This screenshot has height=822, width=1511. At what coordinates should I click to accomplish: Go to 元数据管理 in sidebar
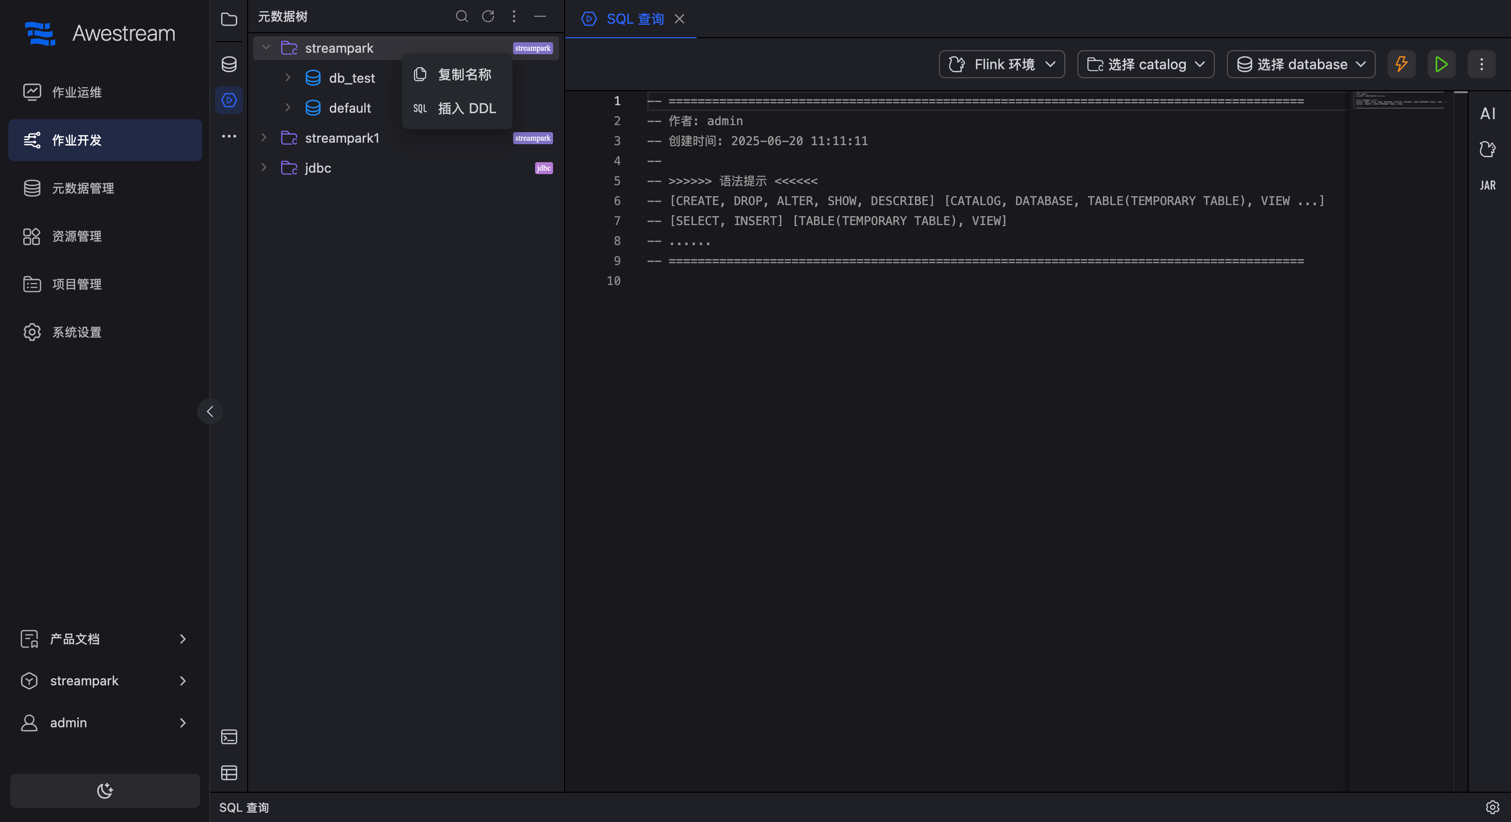[83, 188]
